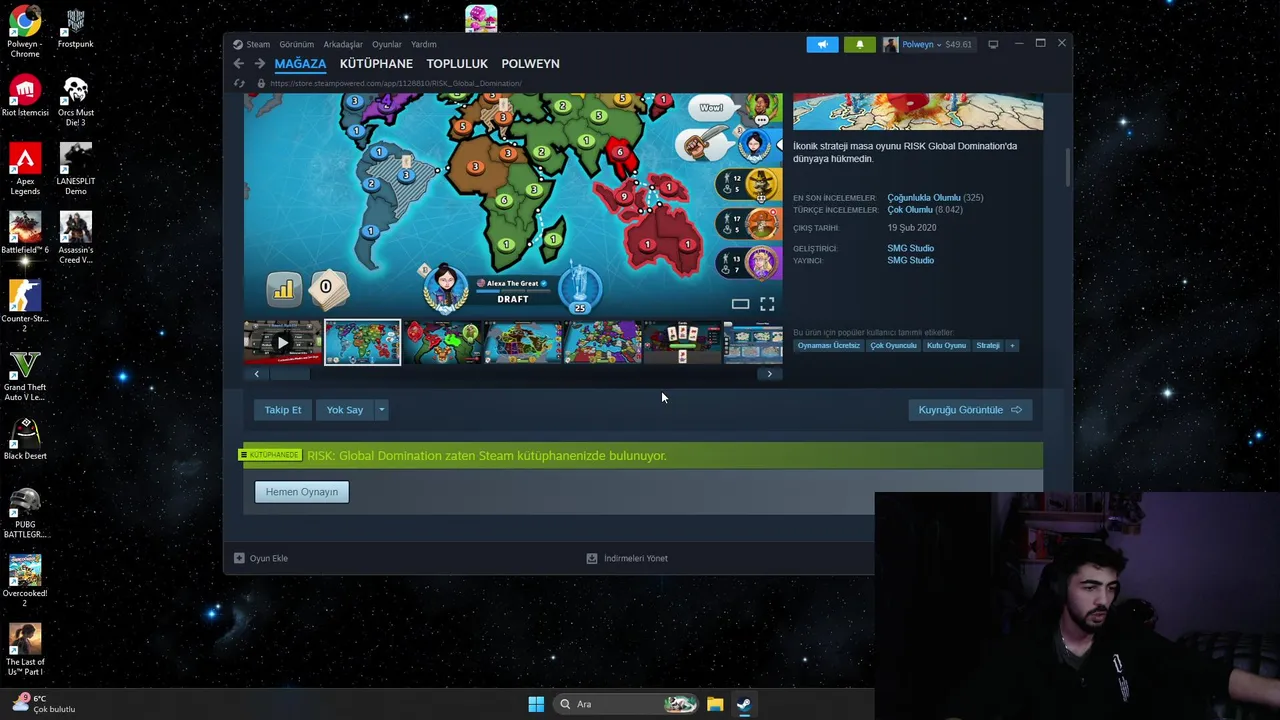Open the SMG Studio publisher link
The width and height of the screenshot is (1280, 720).
click(910, 260)
